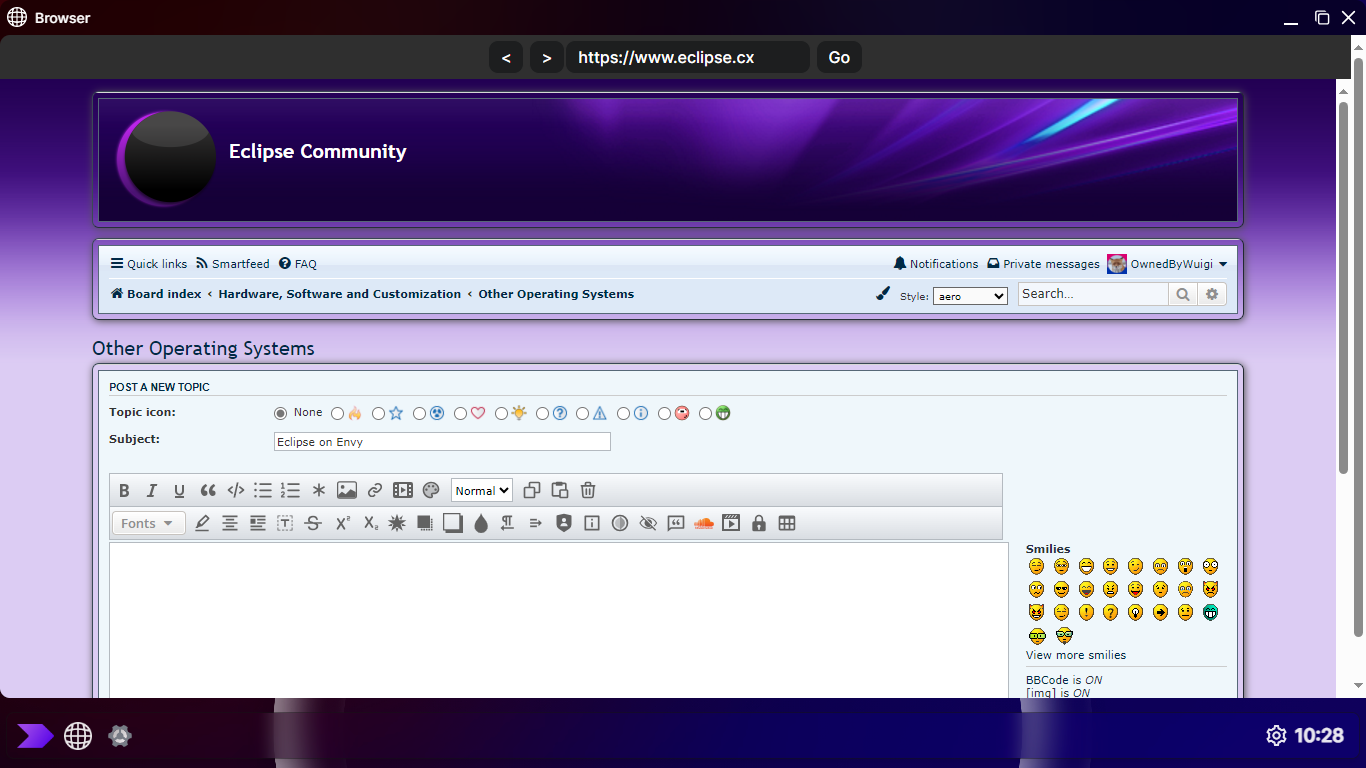Screen dimensions: 1366x768
Task: Insert an image with the image icon
Action: point(347,490)
